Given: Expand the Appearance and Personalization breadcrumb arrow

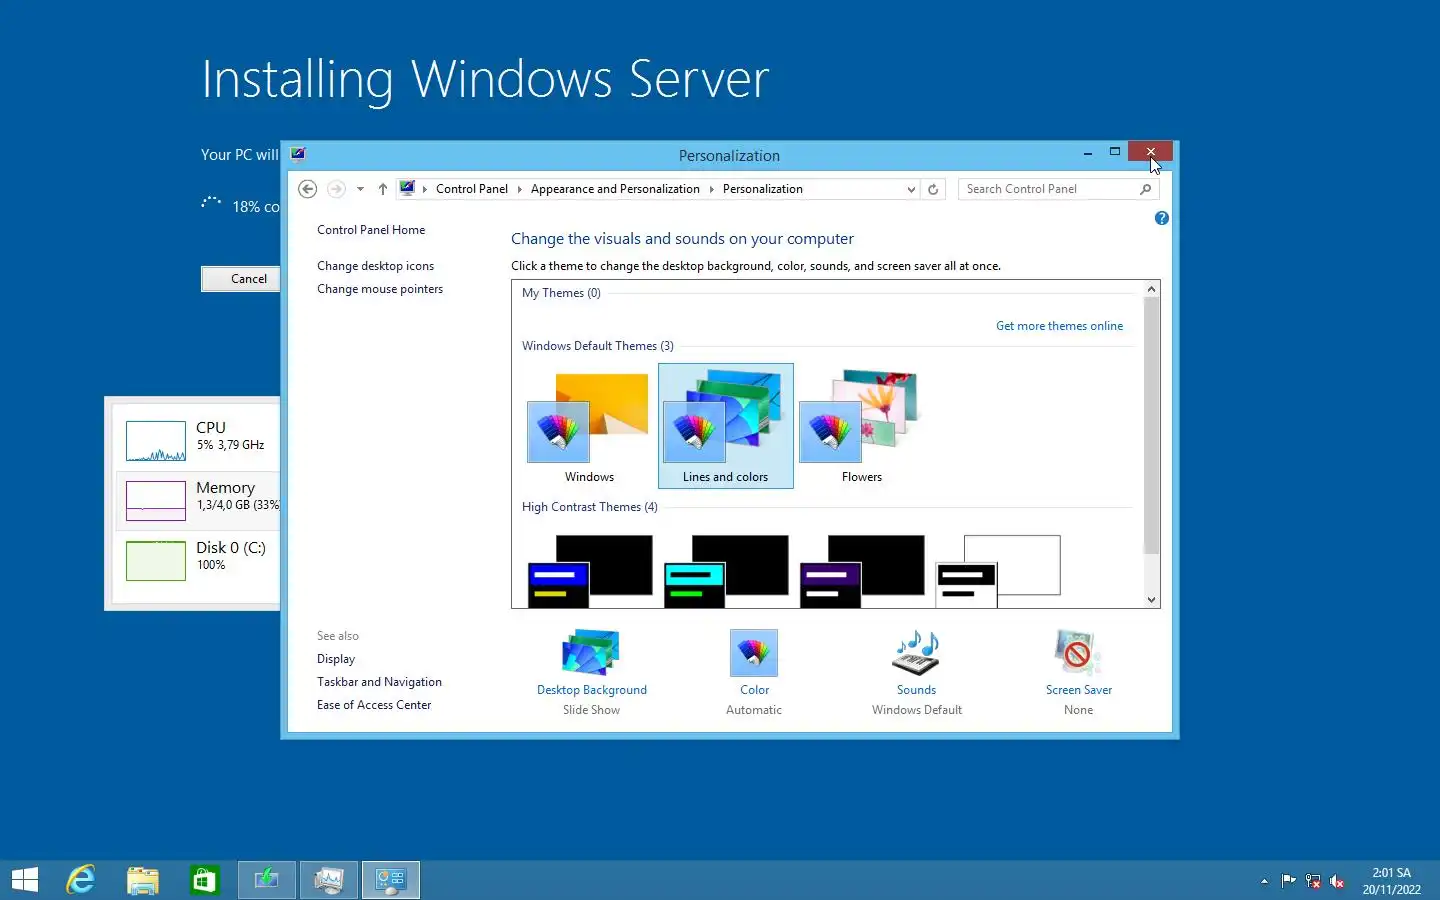Looking at the screenshot, I should tap(711, 189).
